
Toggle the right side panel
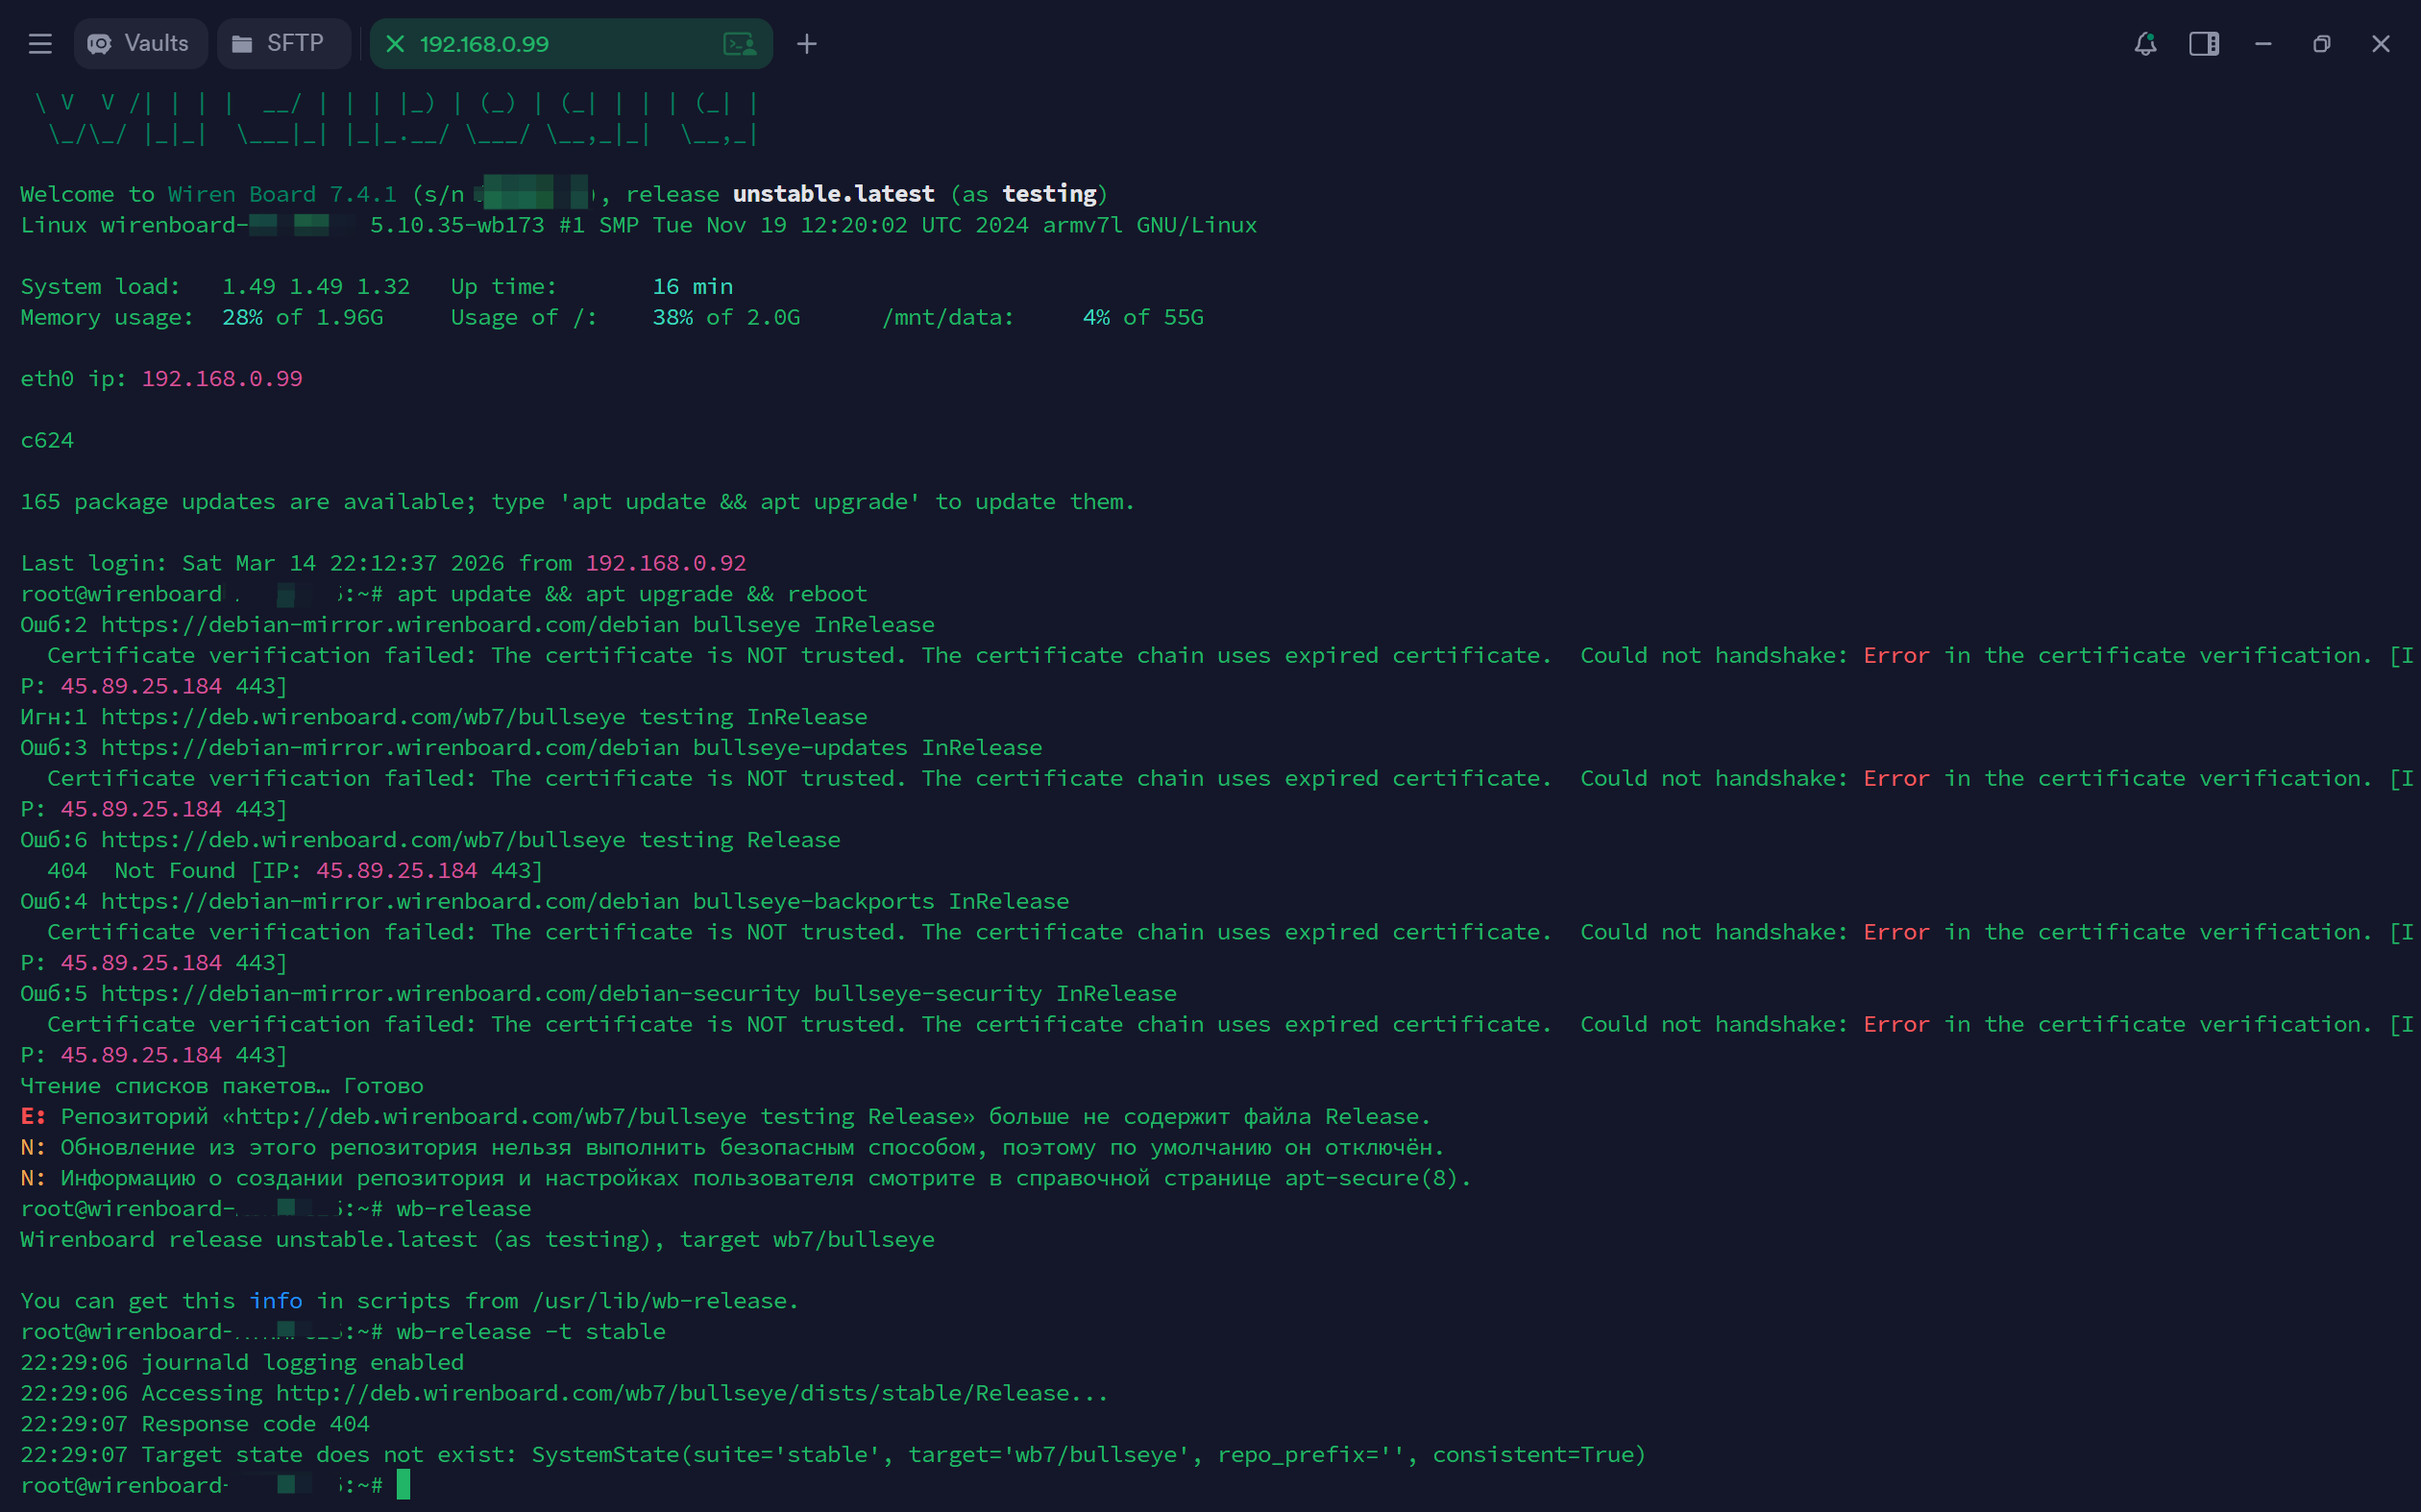coord(2204,44)
